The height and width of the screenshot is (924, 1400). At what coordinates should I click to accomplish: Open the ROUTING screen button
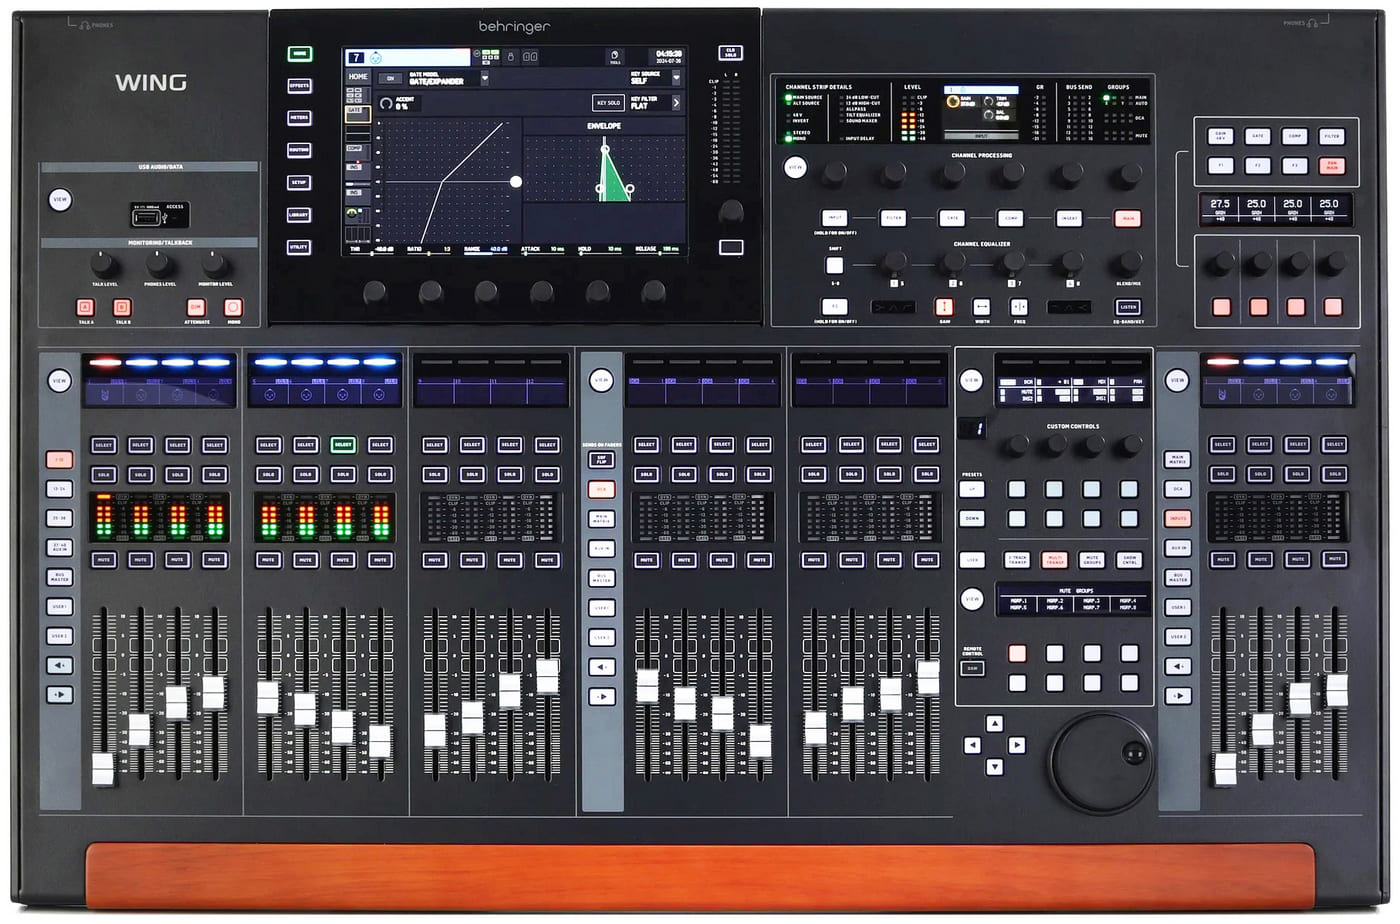click(x=299, y=150)
